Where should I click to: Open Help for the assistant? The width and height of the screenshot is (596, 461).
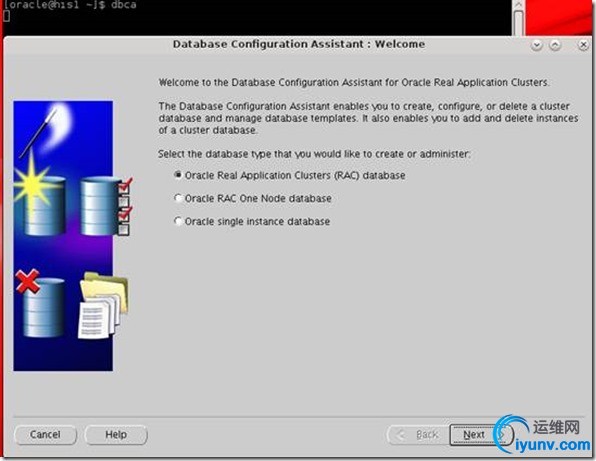click(x=116, y=435)
